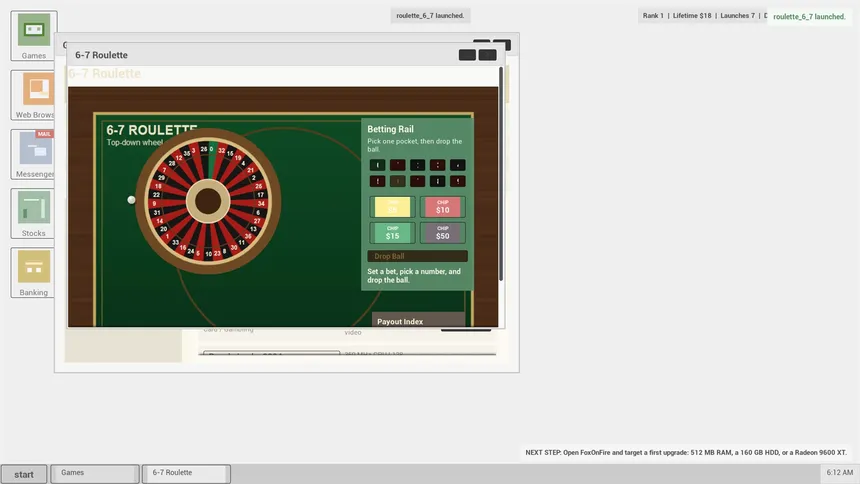Choose the purple $50 chip
This screenshot has height=484, width=860.
pyautogui.click(x=443, y=233)
